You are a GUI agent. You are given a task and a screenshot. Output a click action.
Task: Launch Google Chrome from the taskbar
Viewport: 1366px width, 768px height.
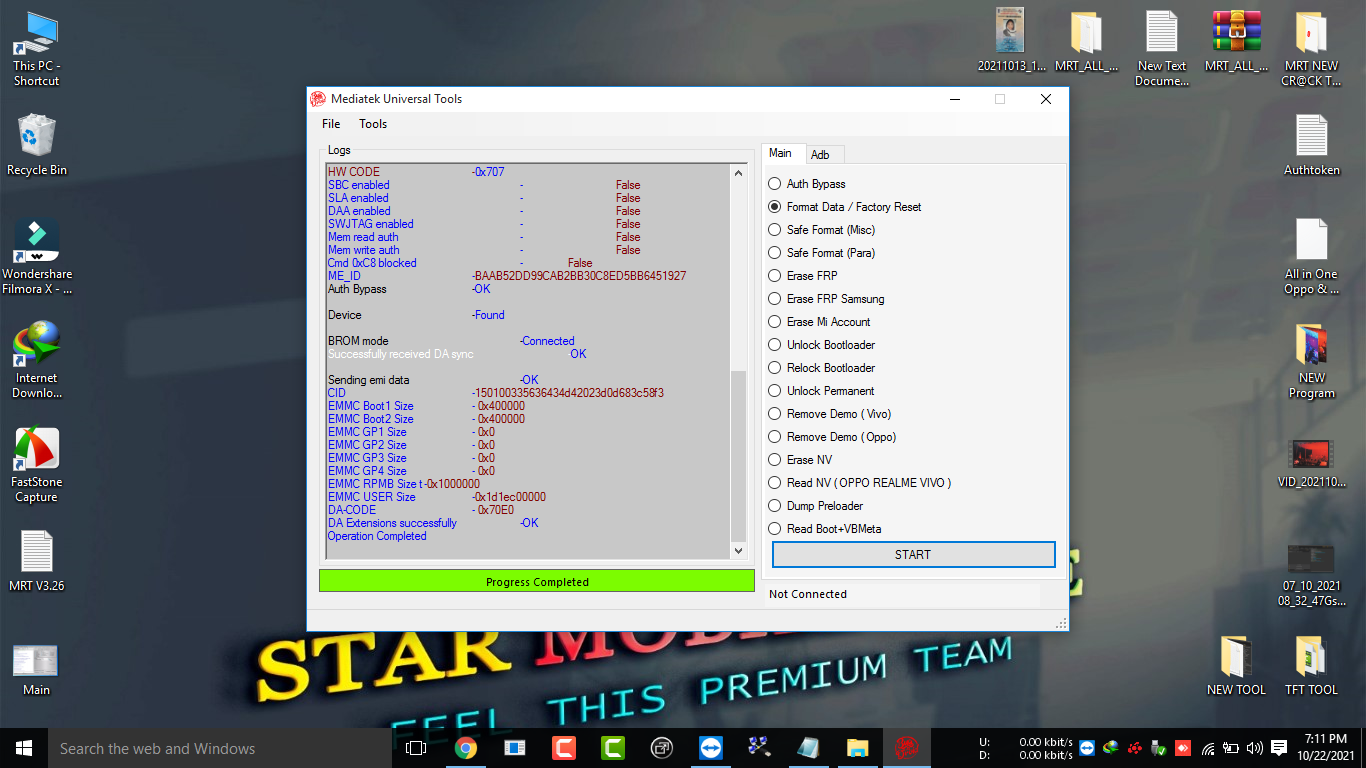click(465, 748)
